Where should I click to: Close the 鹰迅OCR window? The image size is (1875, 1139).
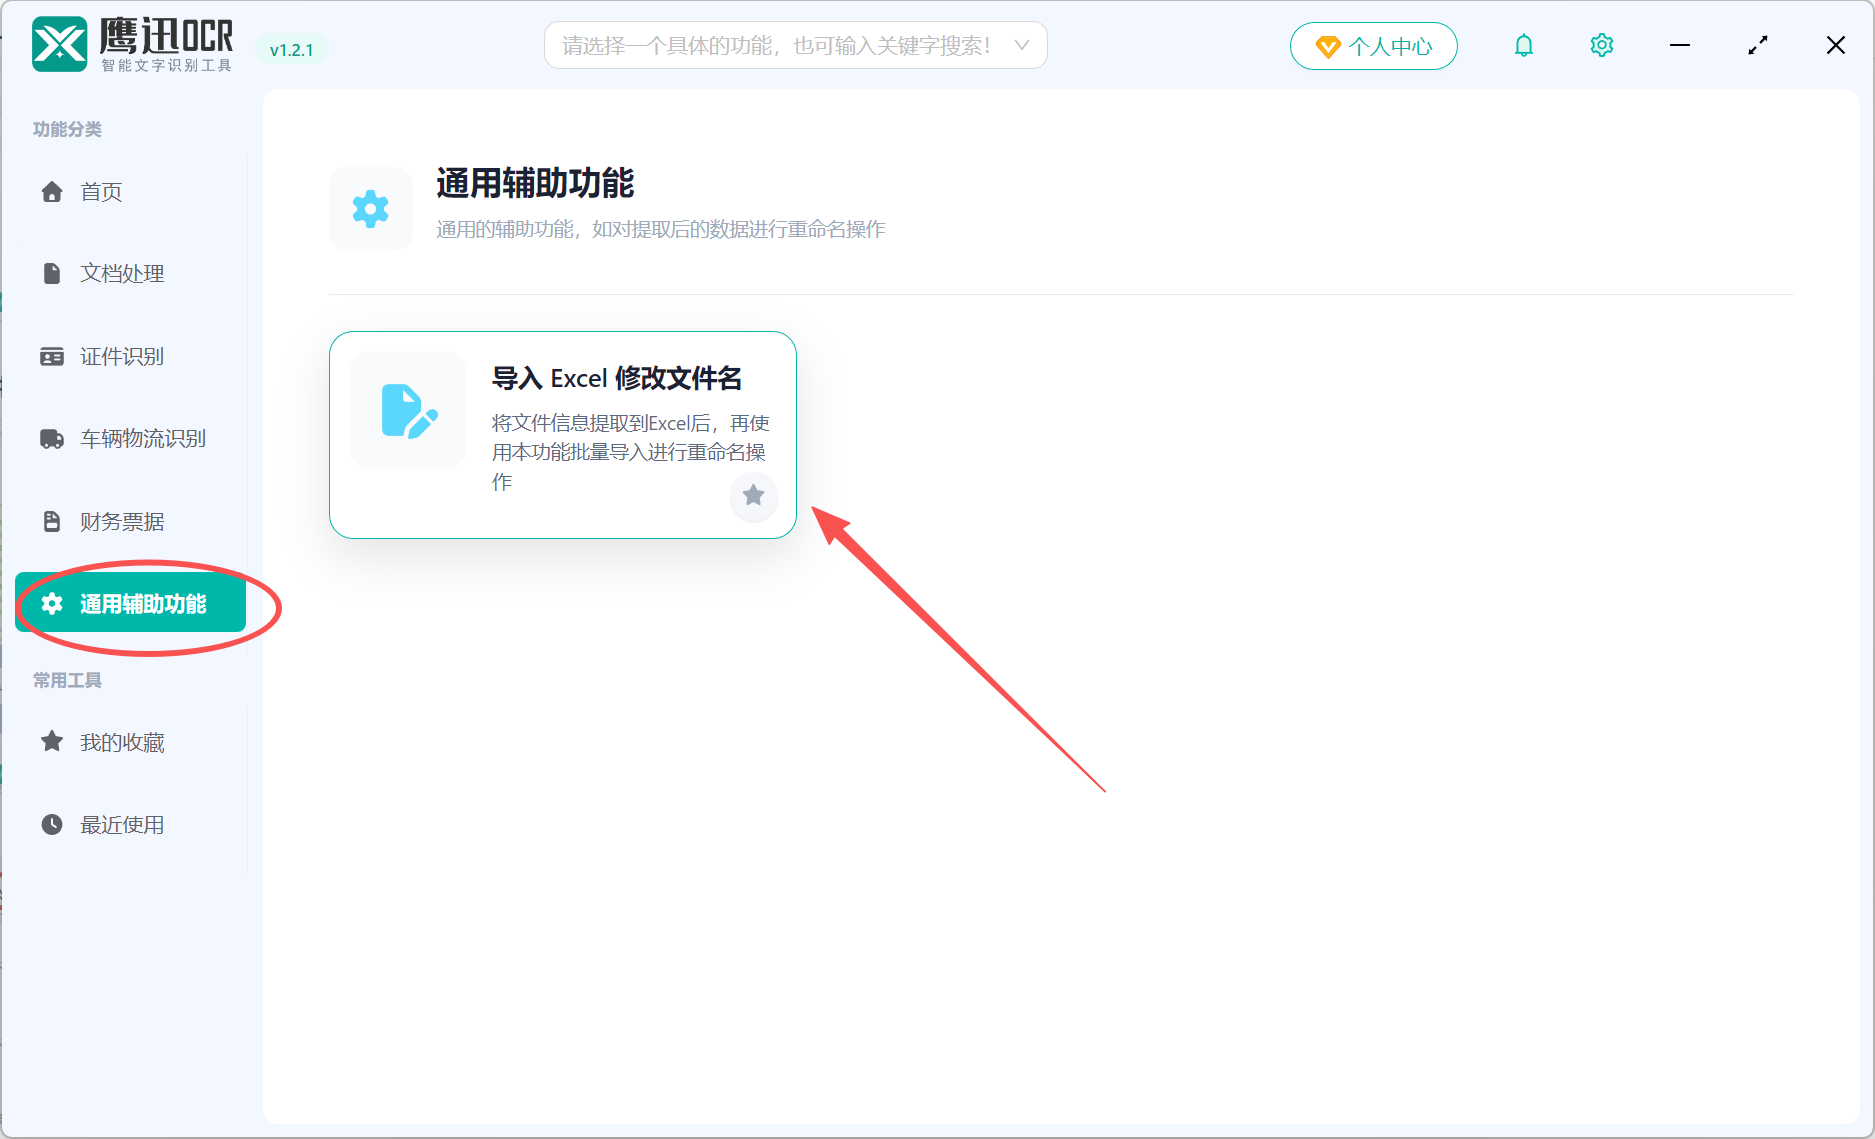pyautogui.click(x=1836, y=45)
